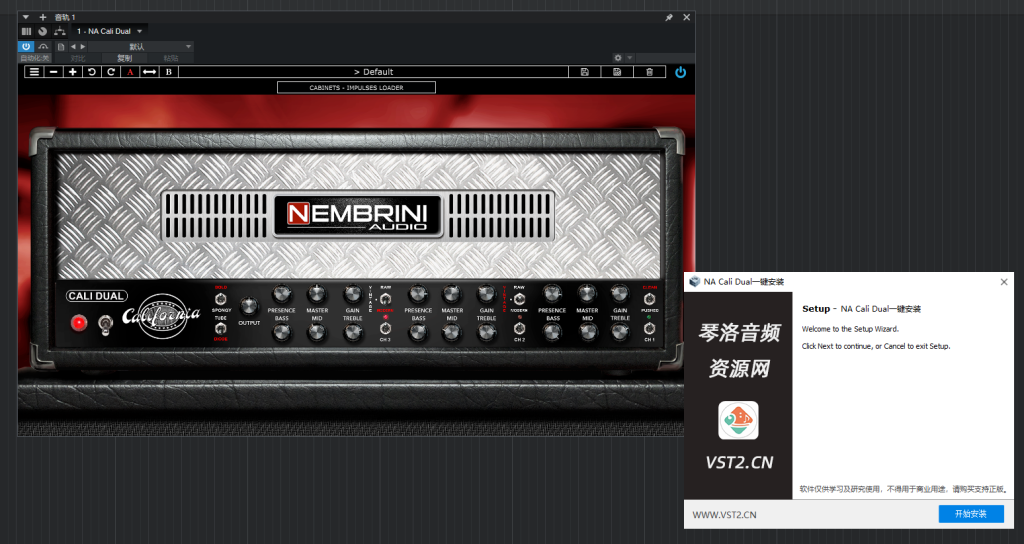Open the gear settings dropdown arrow
The image size is (1024, 544).
[x=630, y=58]
